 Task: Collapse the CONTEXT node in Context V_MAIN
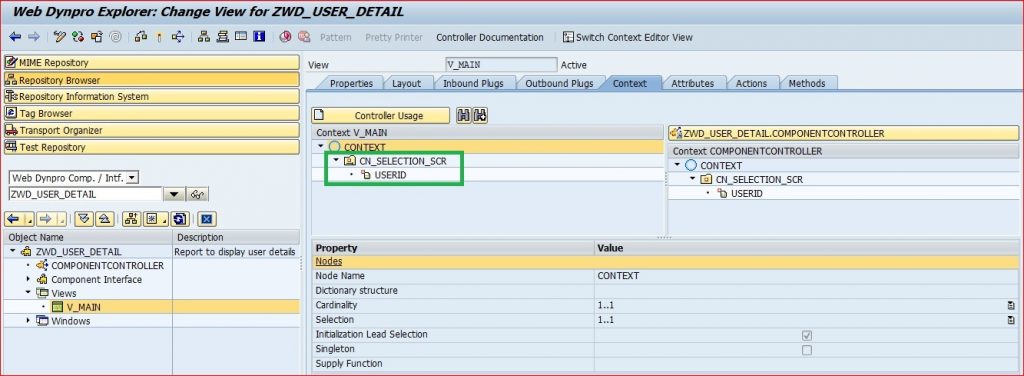321,147
